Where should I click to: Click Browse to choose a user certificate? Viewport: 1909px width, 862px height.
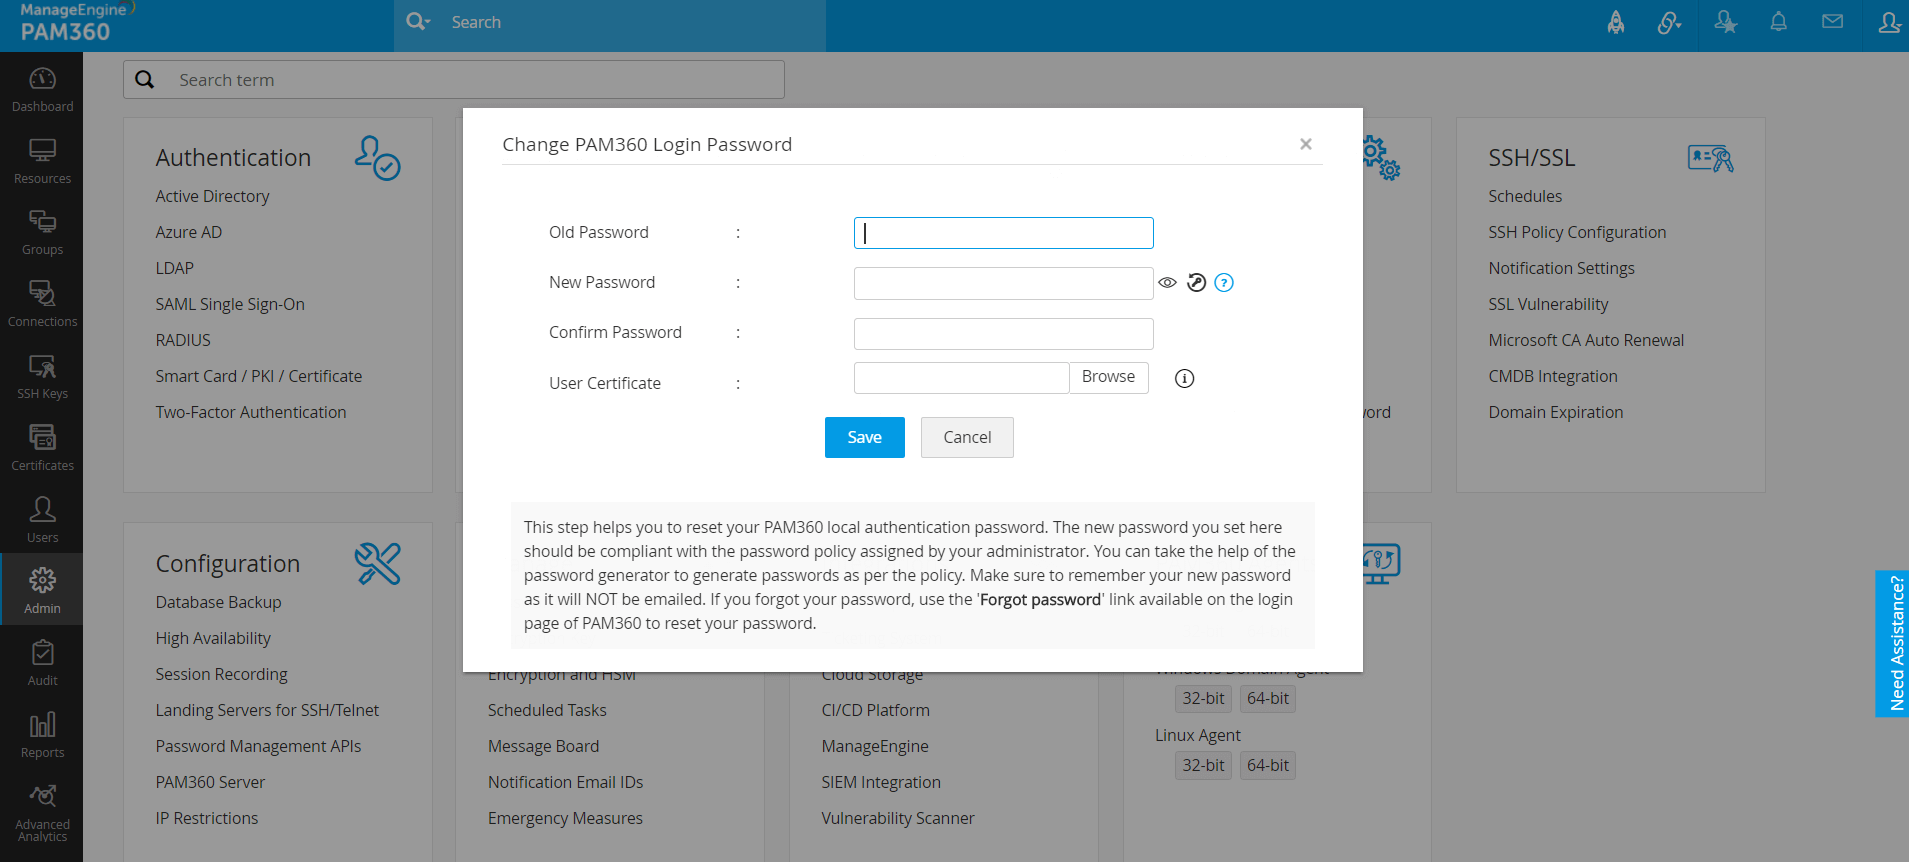click(1108, 377)
